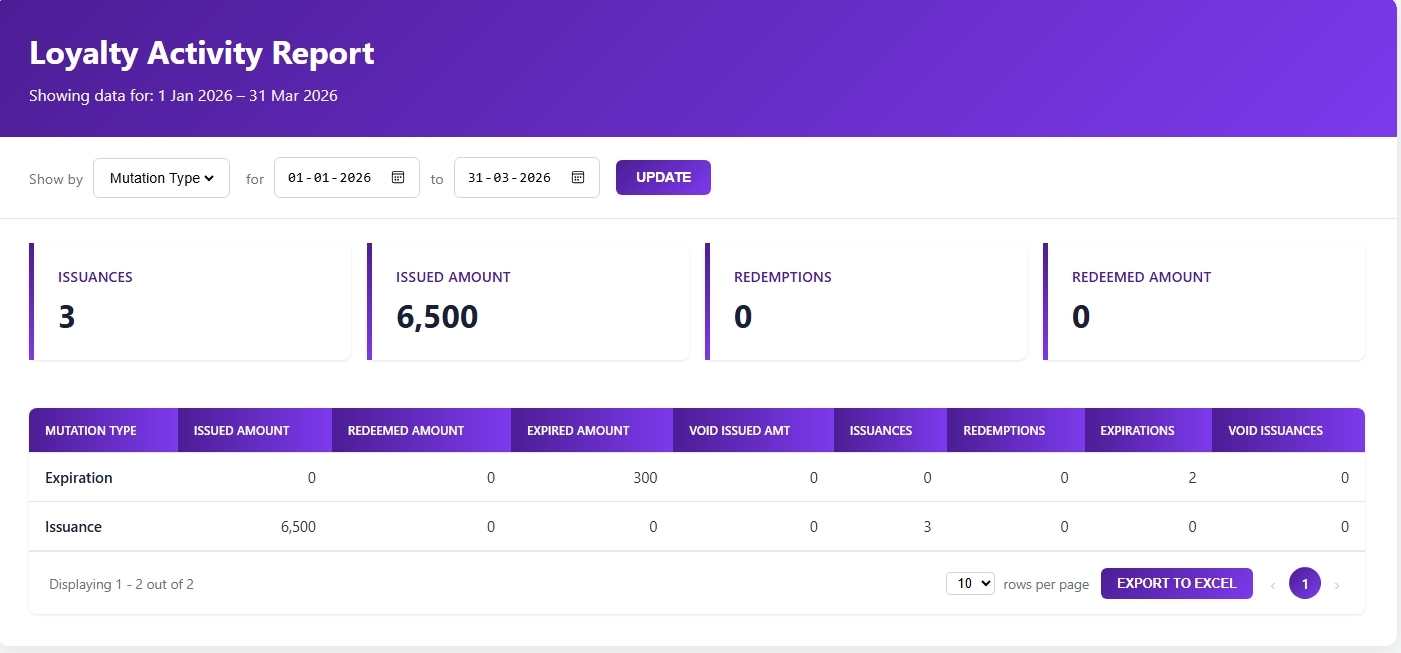1401x653 pixels.
Task: Click EXPORT TO EXCEL
Action: pos(1176,583)
